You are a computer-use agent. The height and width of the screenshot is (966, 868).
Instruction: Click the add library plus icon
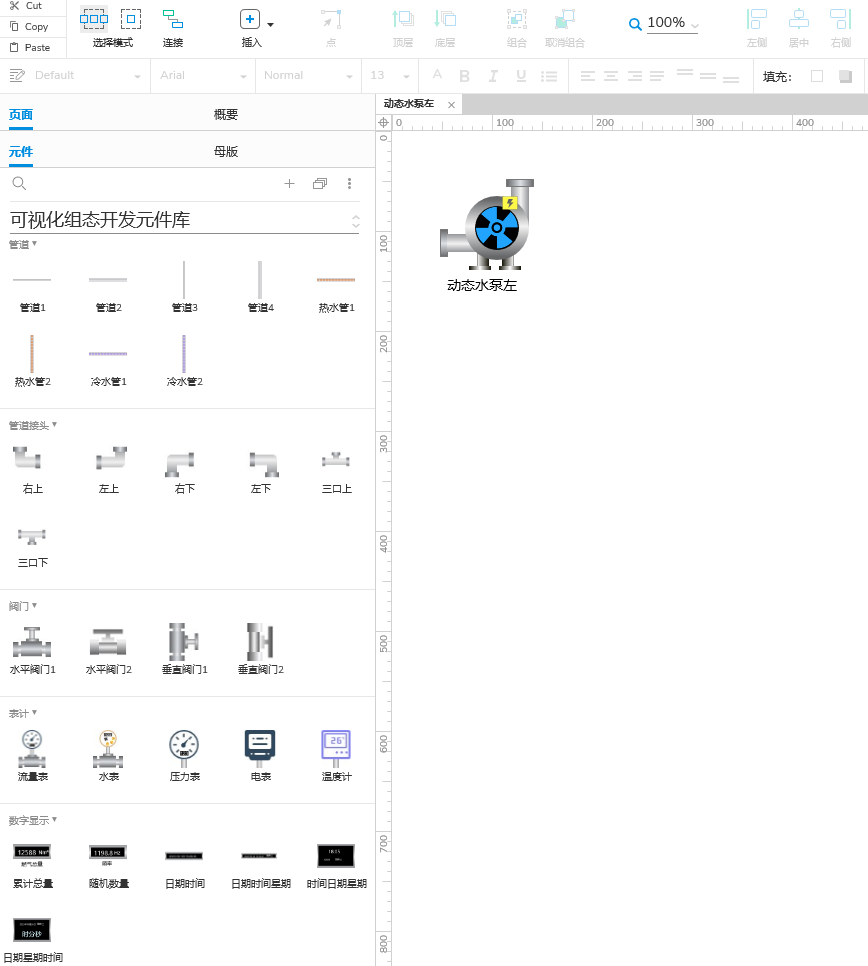click(290, 183)
